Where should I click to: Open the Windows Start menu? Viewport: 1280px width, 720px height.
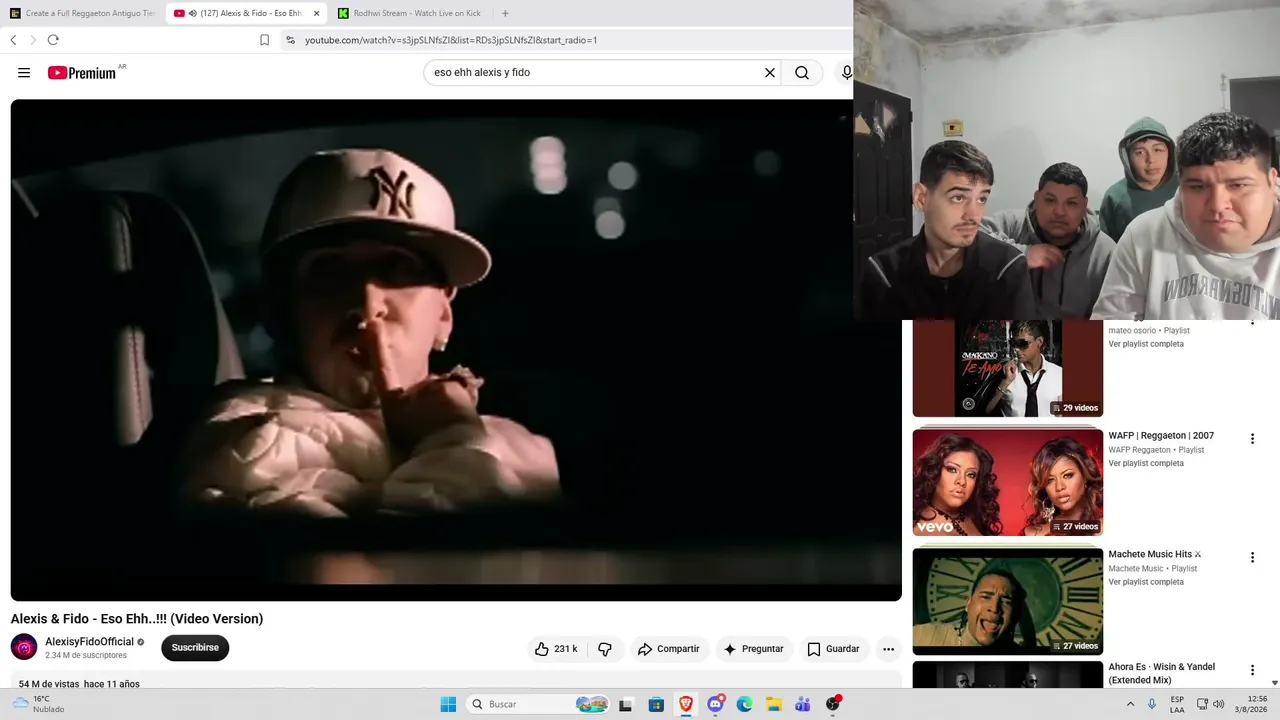[x=448, y=704]
